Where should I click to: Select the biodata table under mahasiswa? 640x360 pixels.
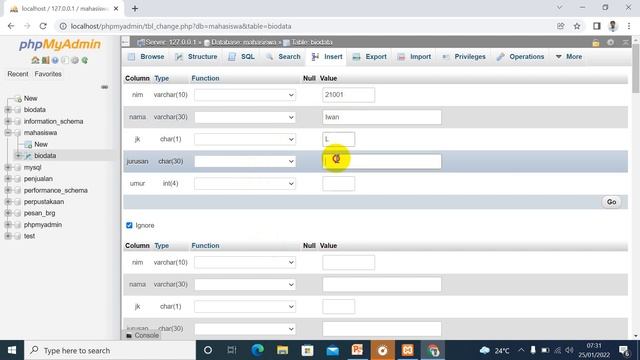point(45,156)
